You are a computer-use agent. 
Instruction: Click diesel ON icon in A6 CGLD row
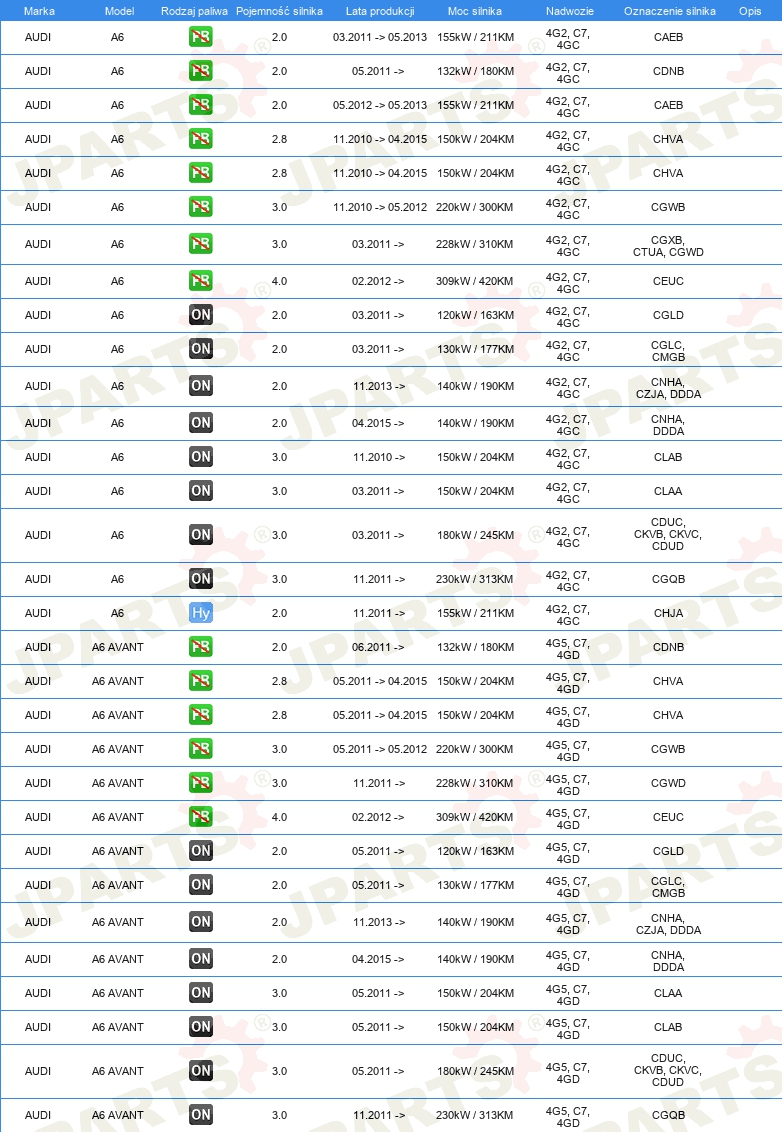click(201, 315)
